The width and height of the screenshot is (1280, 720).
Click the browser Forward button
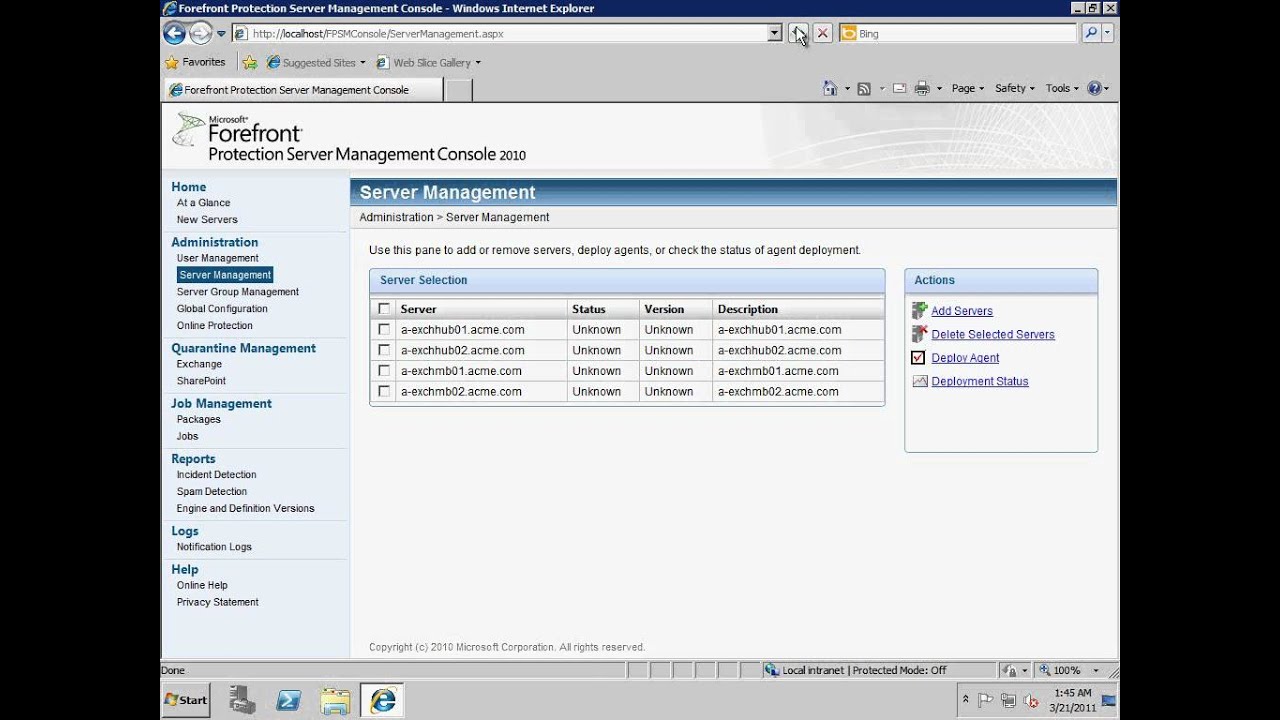click(x=201, y=33)
